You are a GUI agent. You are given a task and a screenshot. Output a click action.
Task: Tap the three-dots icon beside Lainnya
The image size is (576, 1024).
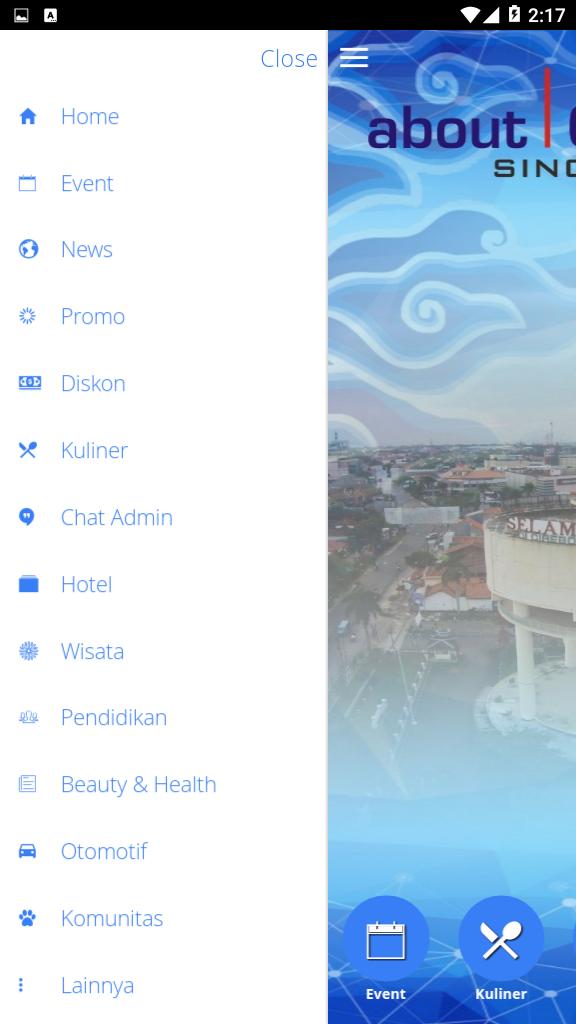(21, 985)
